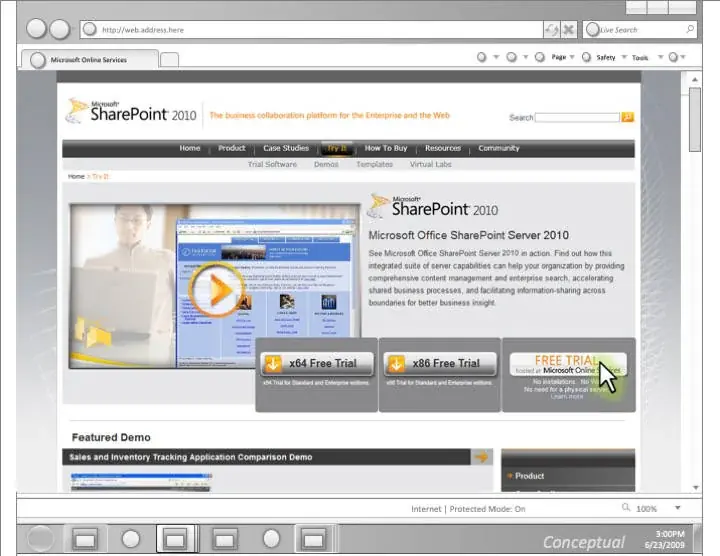Screen dimensions: 720x556
Task: Open the Case Studies nav item
Action: pos(286,148)
